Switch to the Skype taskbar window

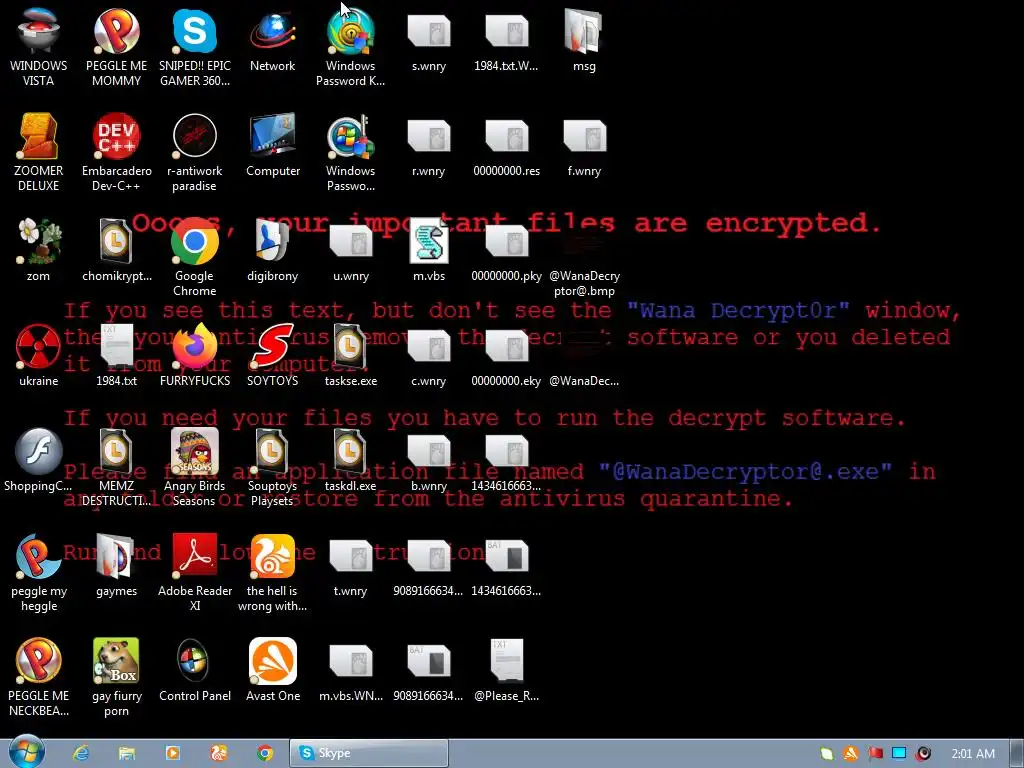click(x=369, y=753)
